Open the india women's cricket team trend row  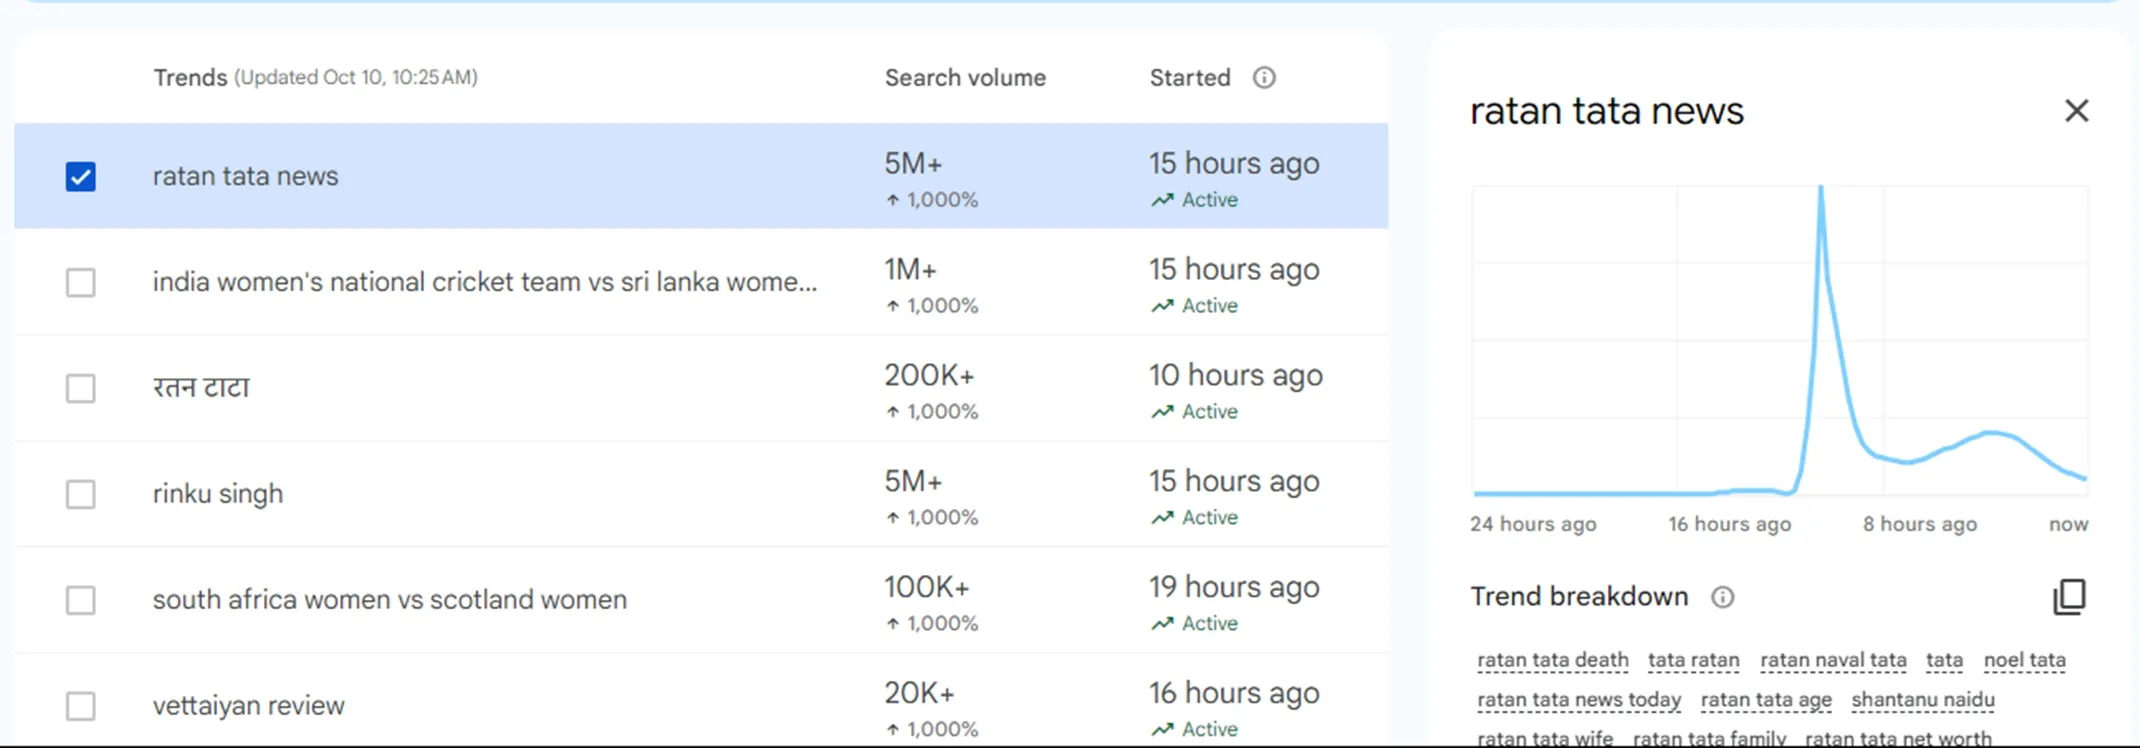(x=484, y=282)
